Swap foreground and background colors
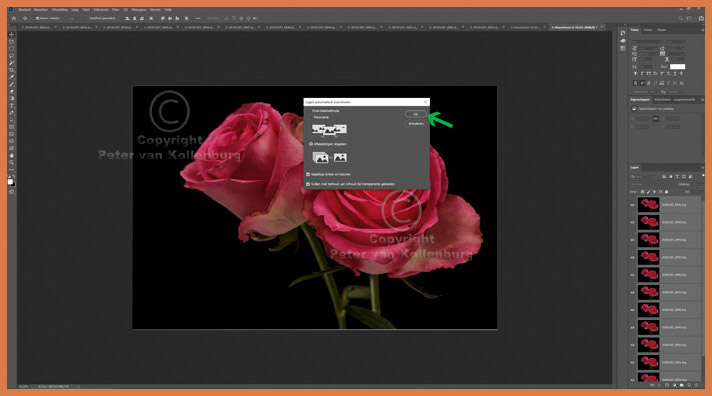Viewport: 712px width, 396px height. coord(14,176)
